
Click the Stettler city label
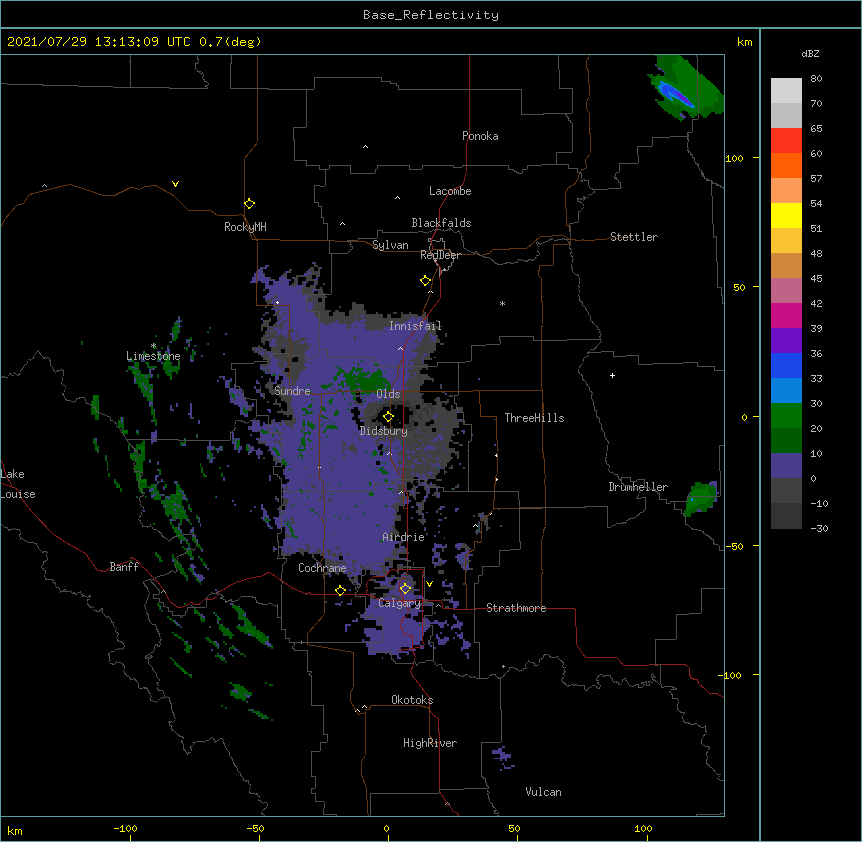(634, 237)
